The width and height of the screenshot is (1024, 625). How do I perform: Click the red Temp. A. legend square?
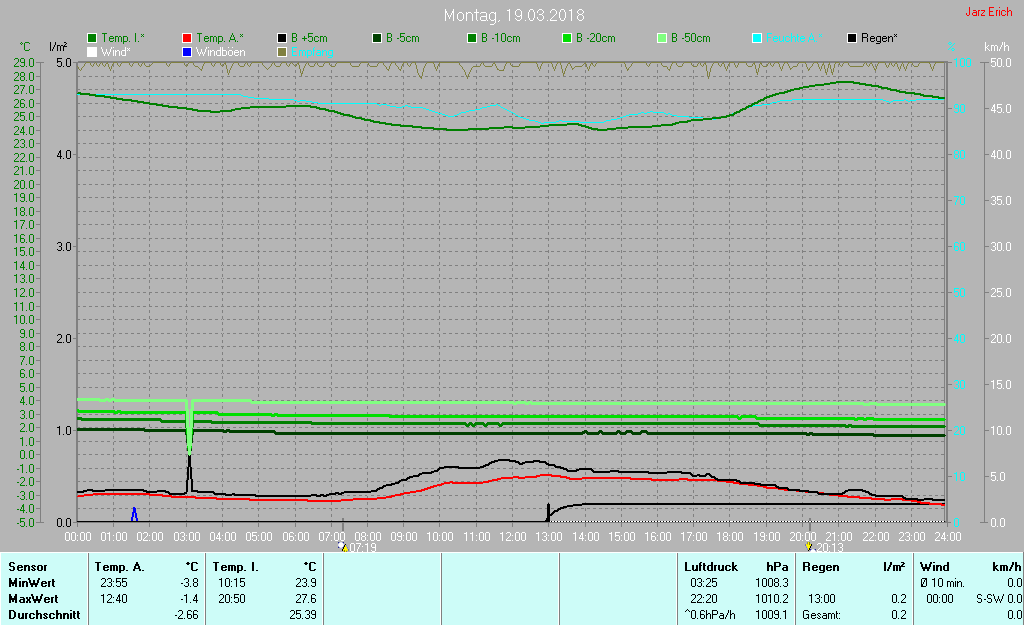(x=187, y=38)
